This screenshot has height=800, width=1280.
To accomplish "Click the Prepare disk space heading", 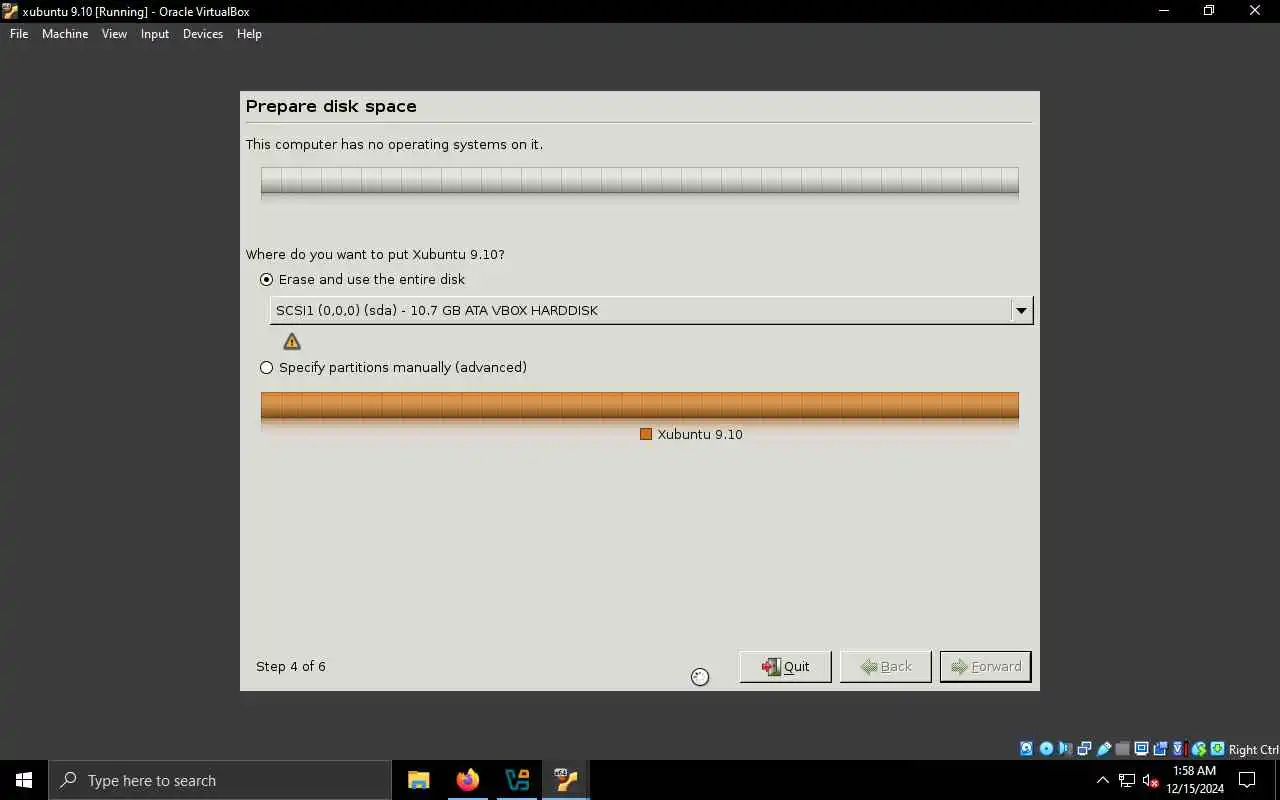I will [331, 106].
